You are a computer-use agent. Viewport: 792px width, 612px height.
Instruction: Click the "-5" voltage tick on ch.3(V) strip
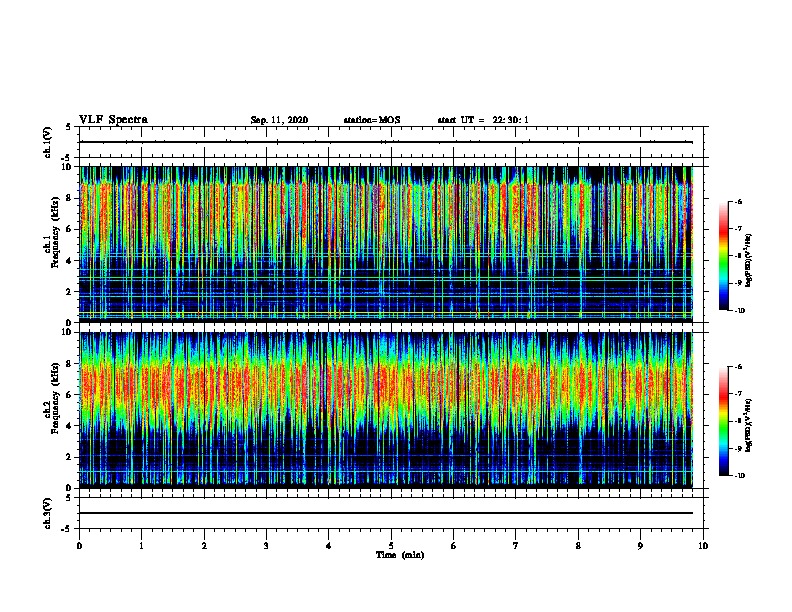pyautogui.click(x=67, y=529)
